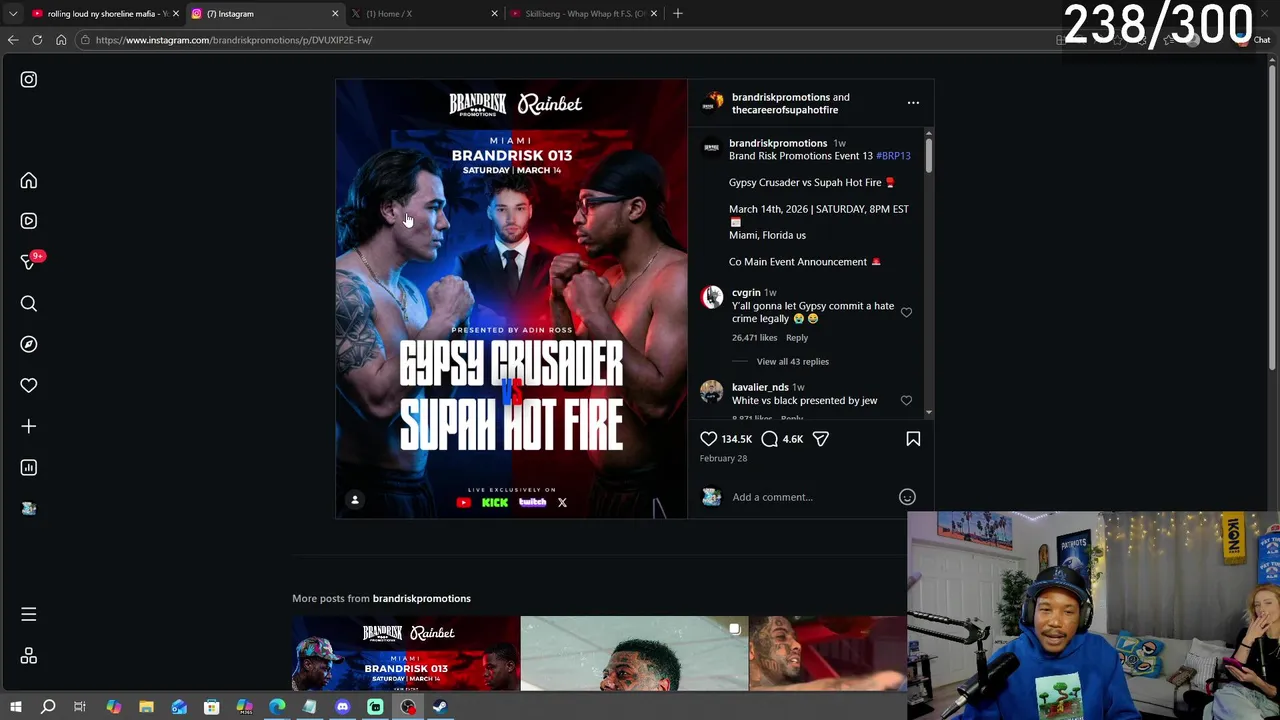This screenshot has width=1280, height=720.
Task: Open thecareerofsupahotfire profile link
Action: [785, 110]
